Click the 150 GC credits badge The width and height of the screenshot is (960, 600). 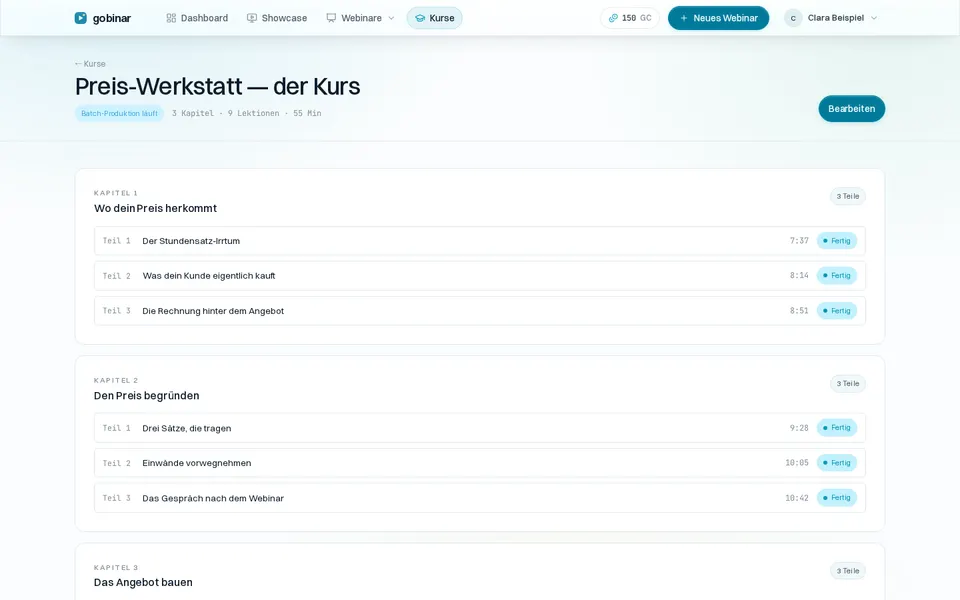tap(630, 18)
